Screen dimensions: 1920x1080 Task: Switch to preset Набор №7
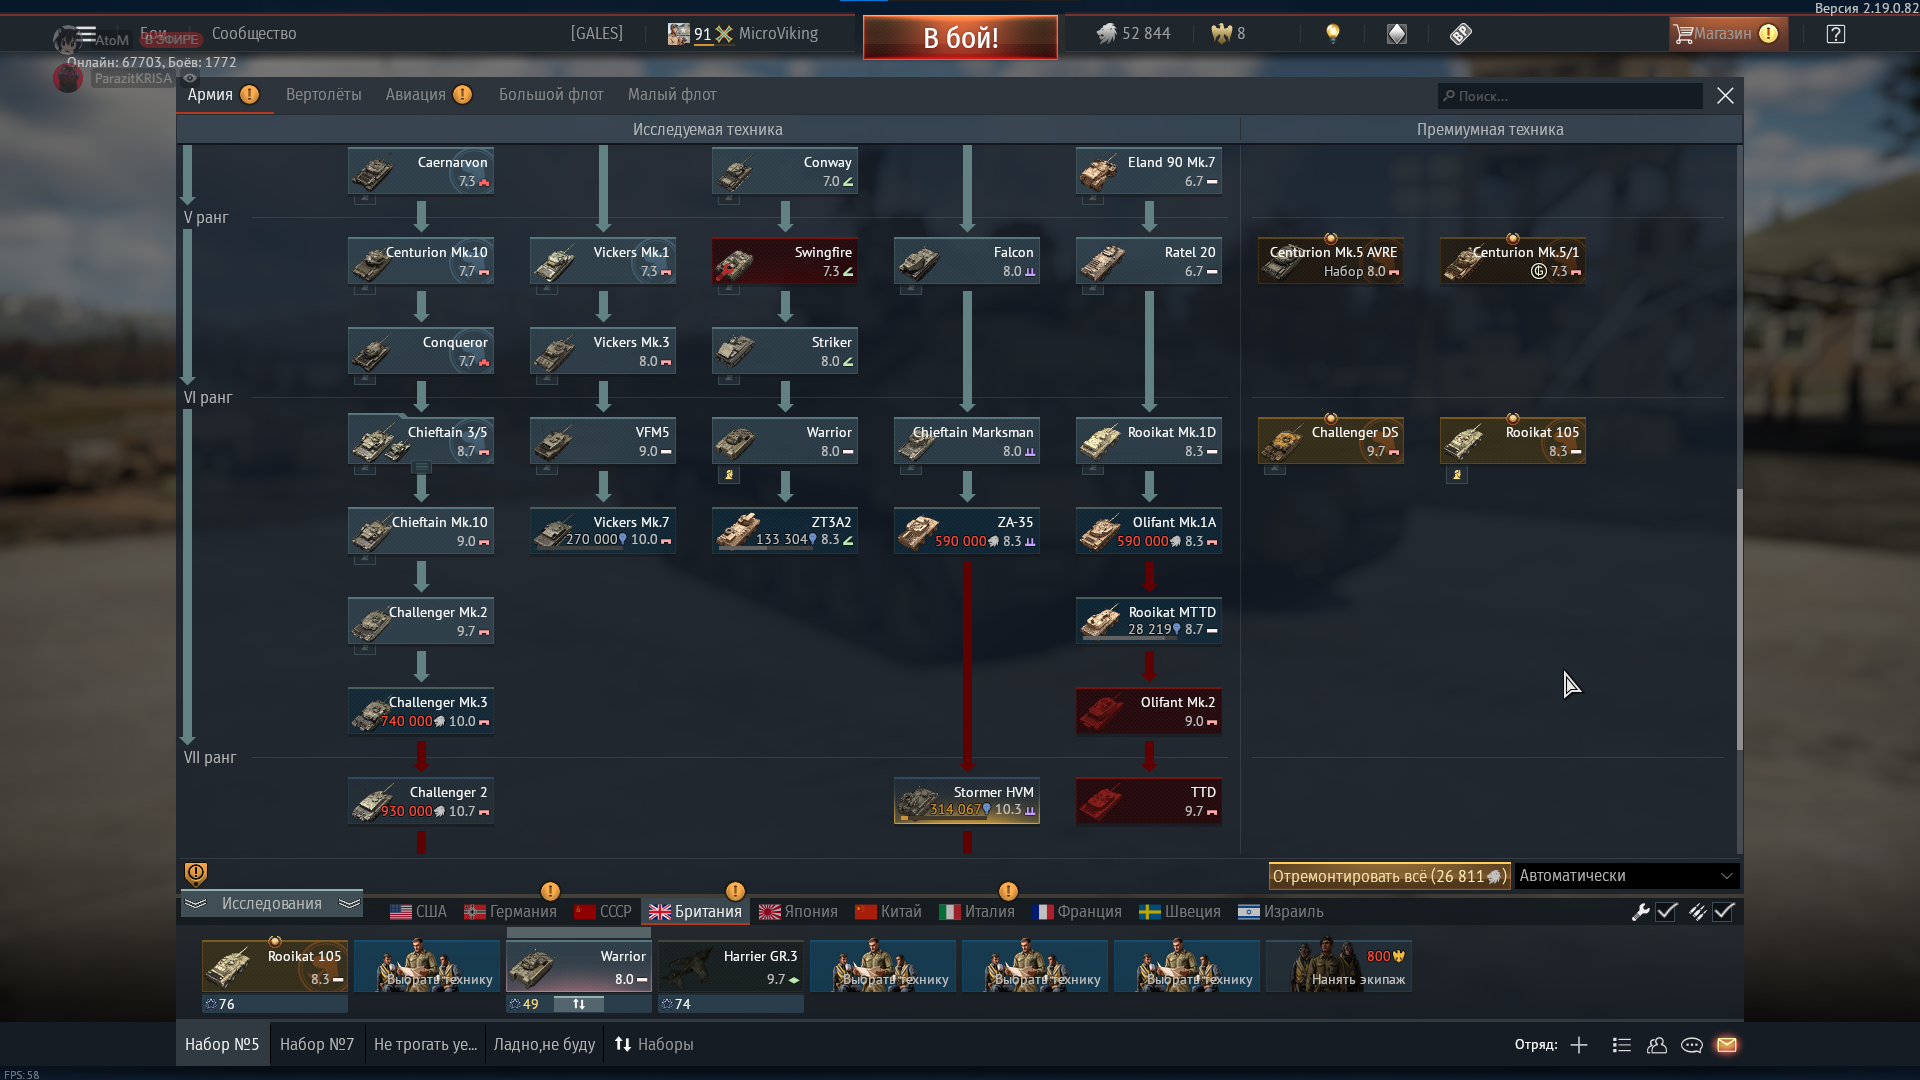[x=317, y=1045]
